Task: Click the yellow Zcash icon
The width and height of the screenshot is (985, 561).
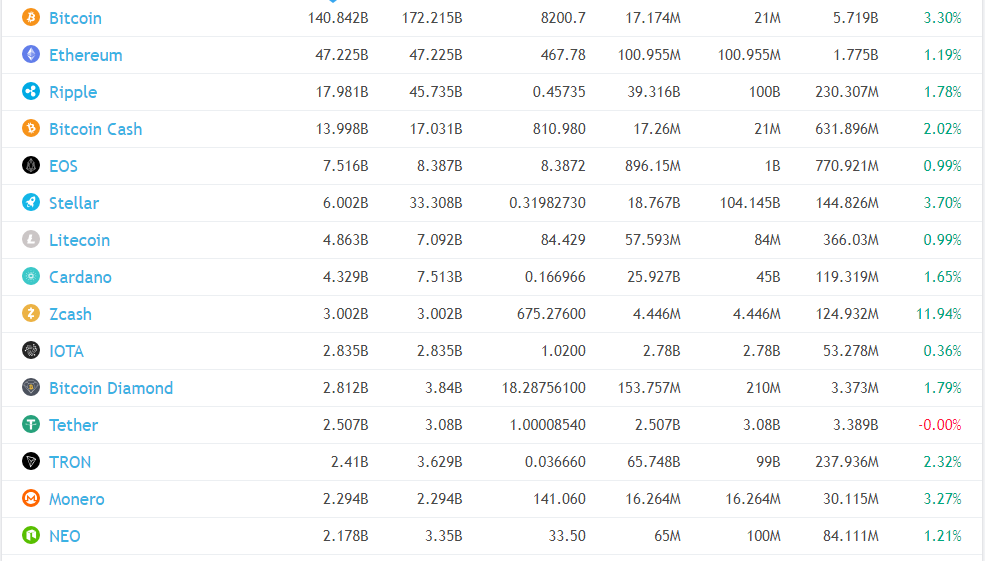Action: [x=31, y=314]
